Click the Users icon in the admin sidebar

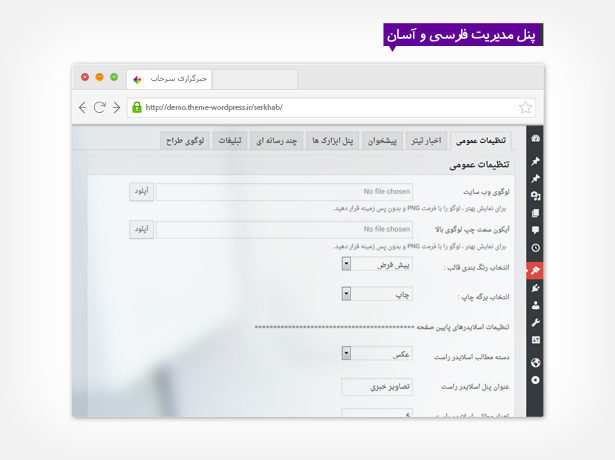click(535, 305)
